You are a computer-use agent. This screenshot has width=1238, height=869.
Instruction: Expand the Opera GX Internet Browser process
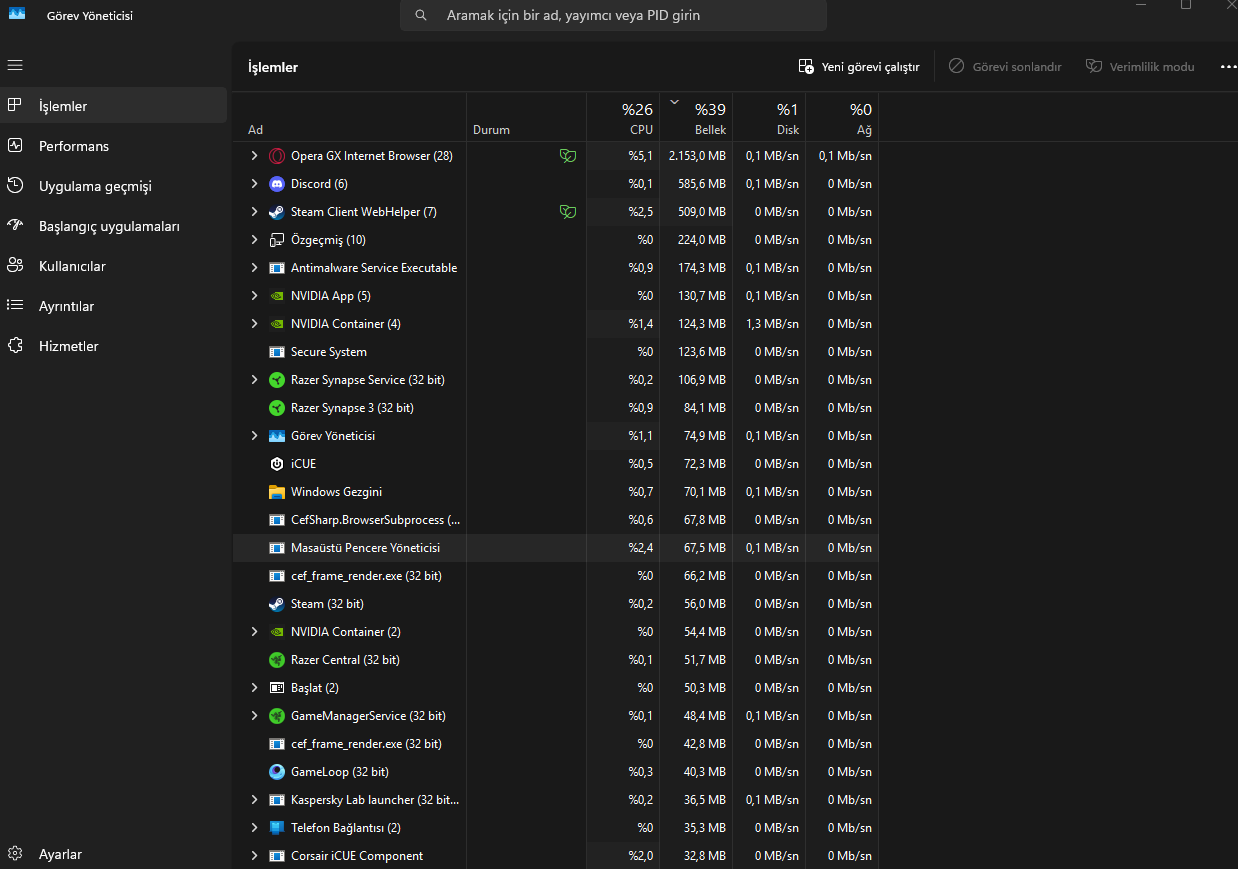click(253, 156)
